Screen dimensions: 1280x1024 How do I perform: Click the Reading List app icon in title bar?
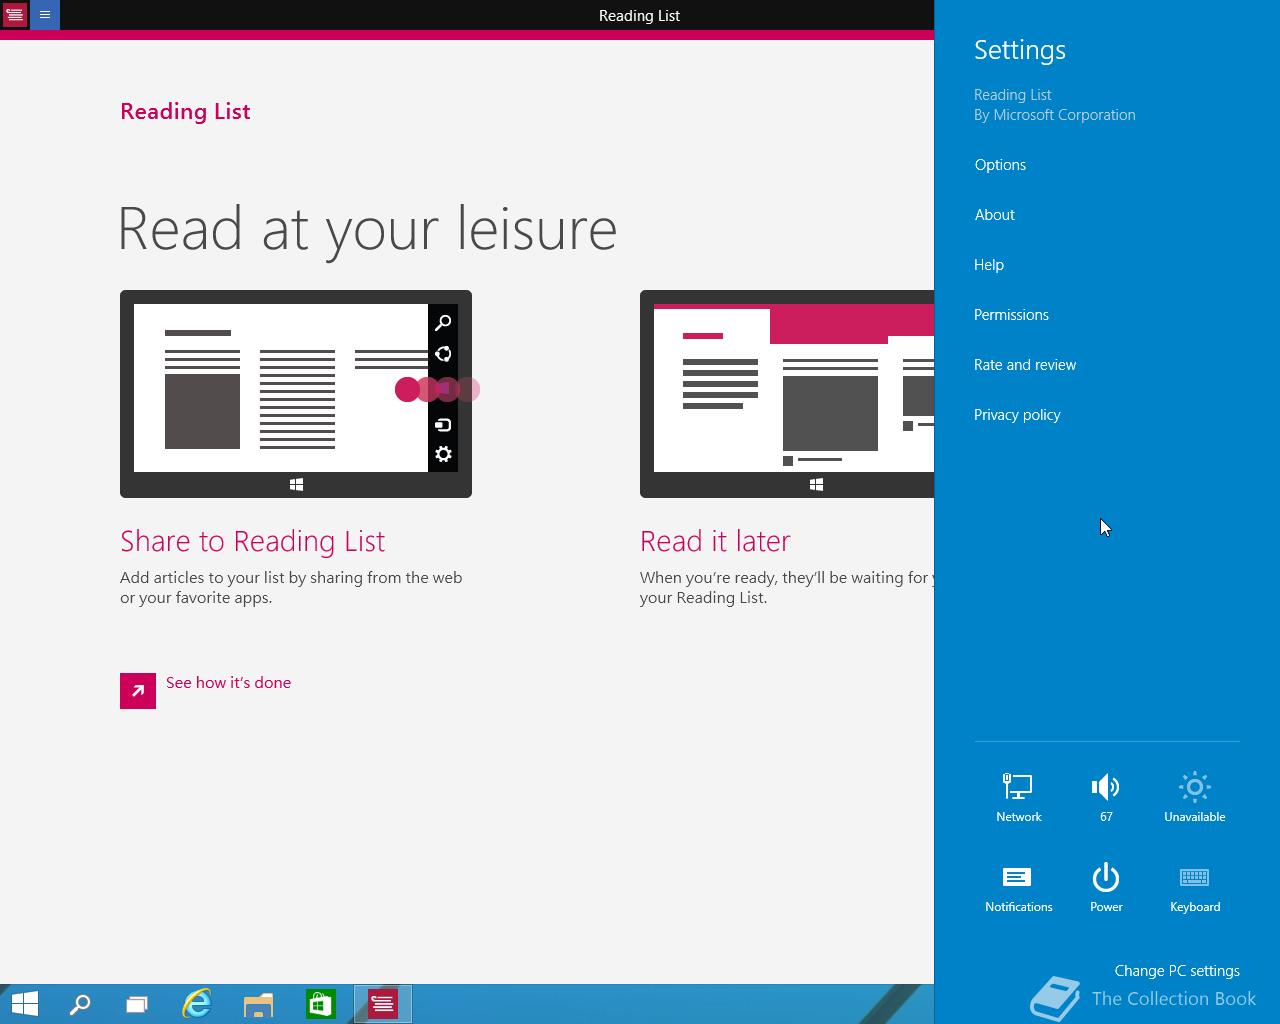point(15,15)
